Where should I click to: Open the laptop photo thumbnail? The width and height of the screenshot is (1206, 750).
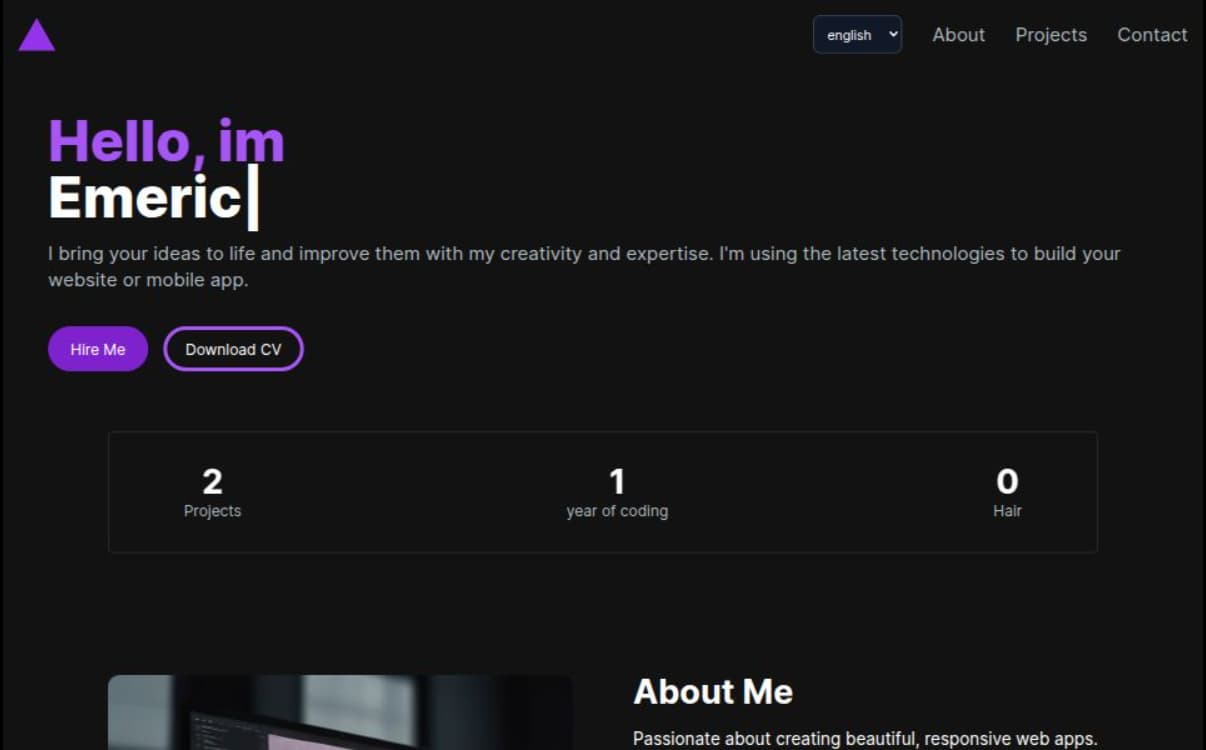(340, 712)
